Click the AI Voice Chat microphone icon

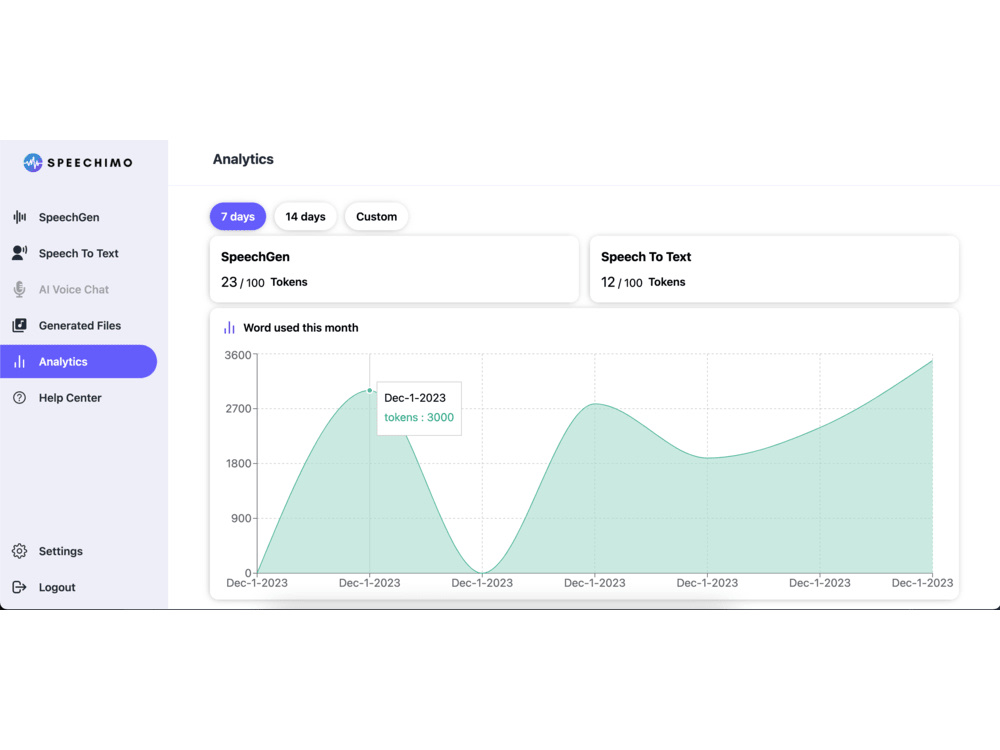(20, 290)
